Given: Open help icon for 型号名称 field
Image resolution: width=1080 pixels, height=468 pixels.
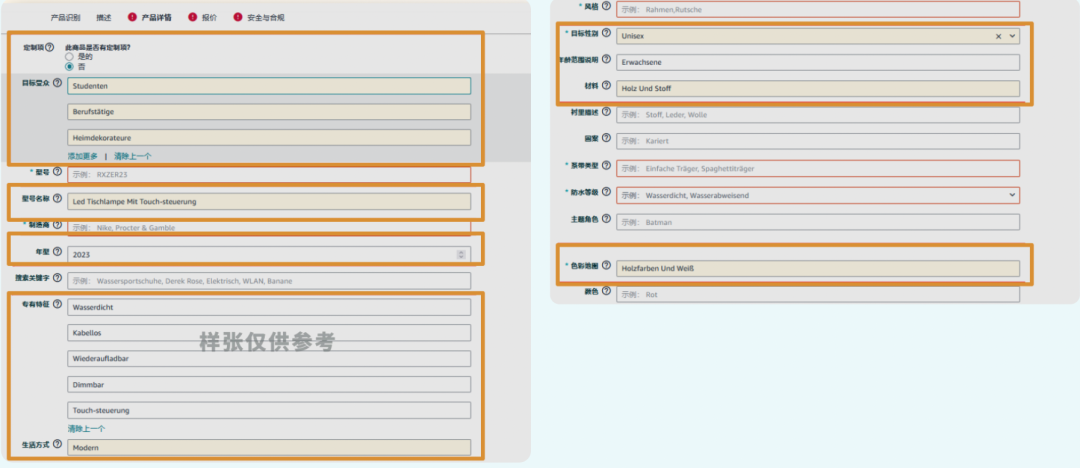Looking at the screenshot, I should [x=57, y=199].
